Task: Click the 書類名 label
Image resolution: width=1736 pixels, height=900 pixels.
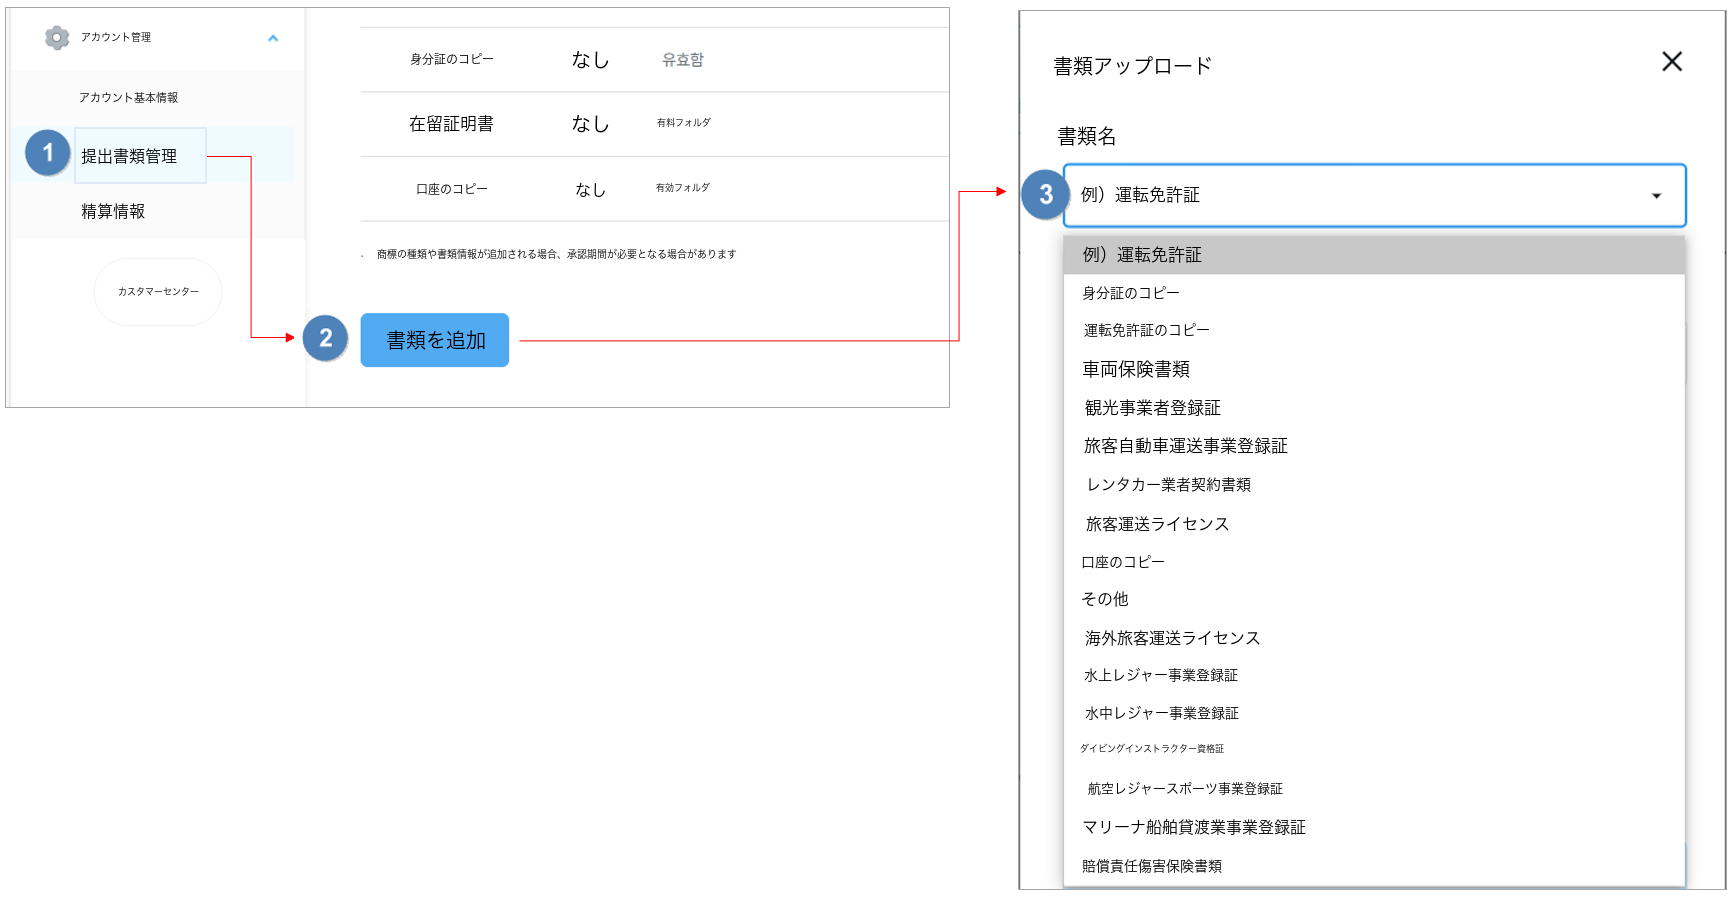Action: [x=1086, y=136]
